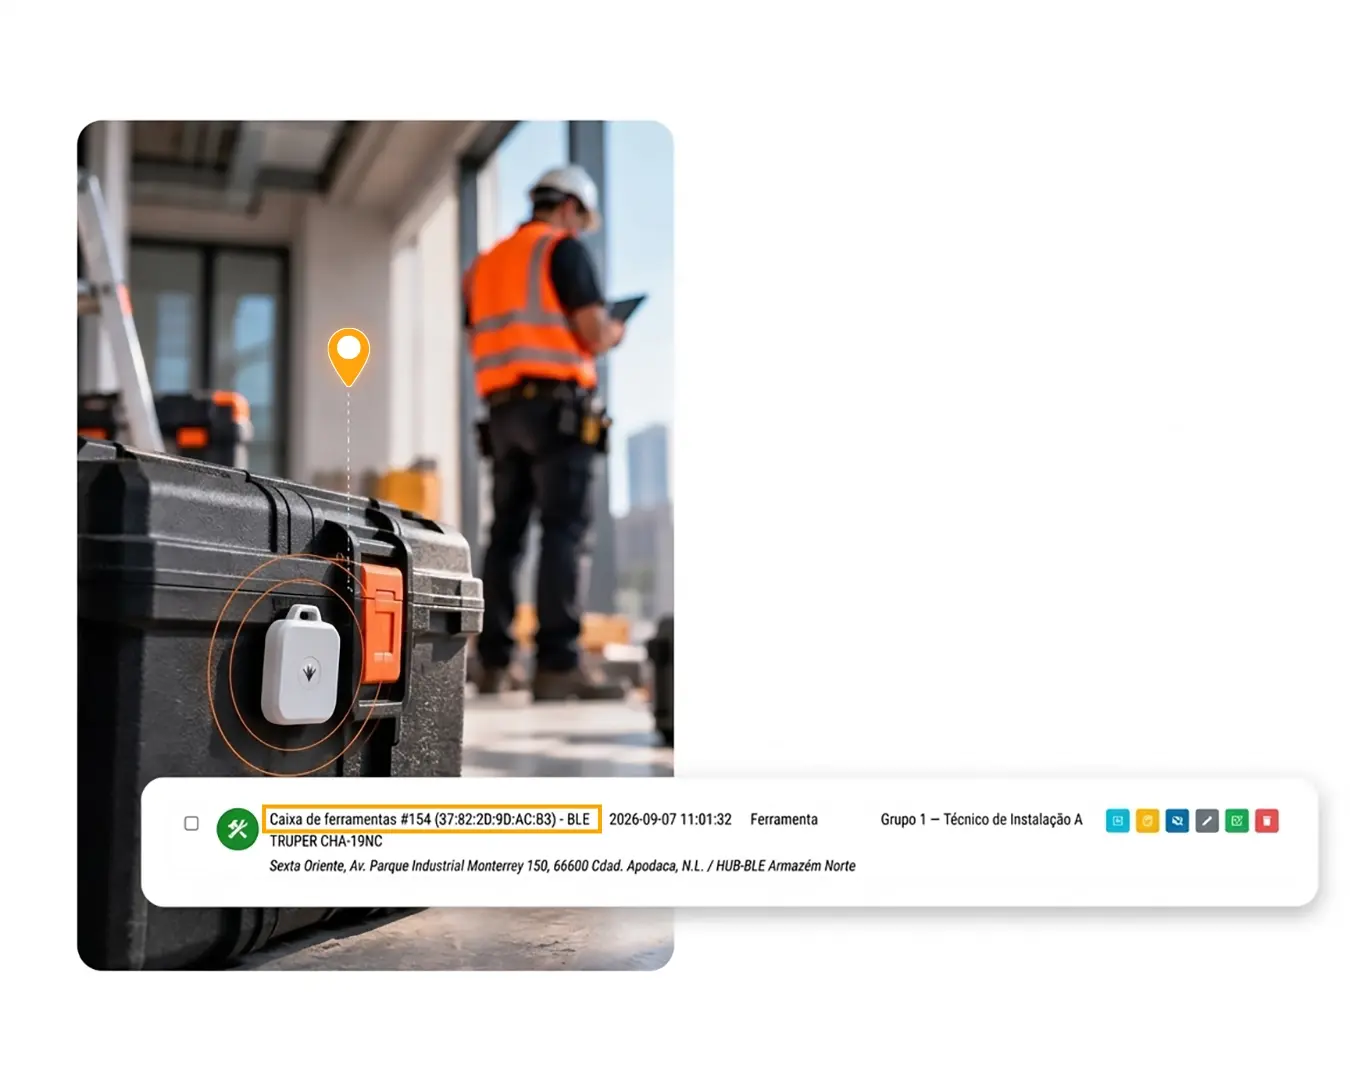The height and width of the screenshot is (1079, 1350).
Task: Click the light blue action icon in the row
Action: [1117, 821]
